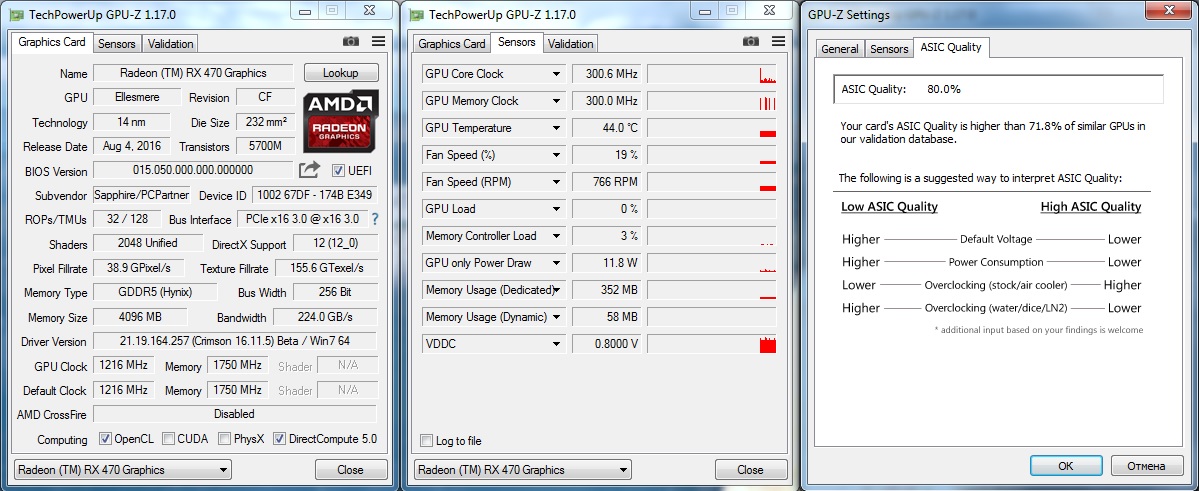Open GPU selector dropdown in Graphics Card window
This screenshot has height=491, width=1199.
coord(122,470)
